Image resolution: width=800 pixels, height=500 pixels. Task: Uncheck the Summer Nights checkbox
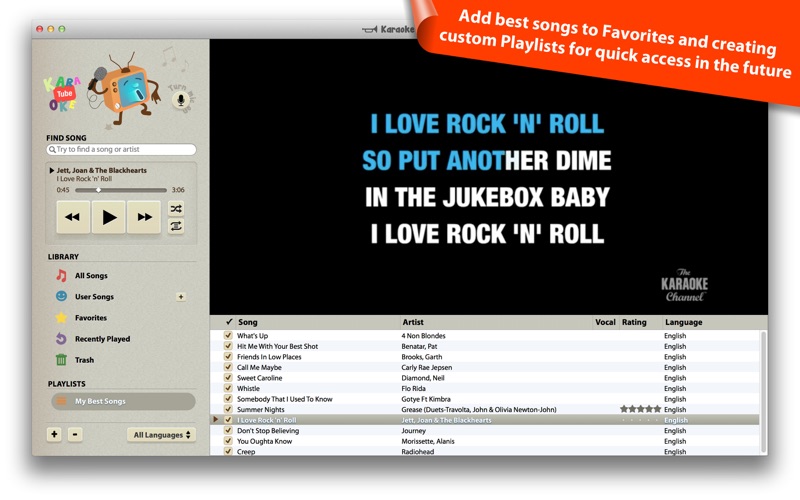[x=228, y=409]
